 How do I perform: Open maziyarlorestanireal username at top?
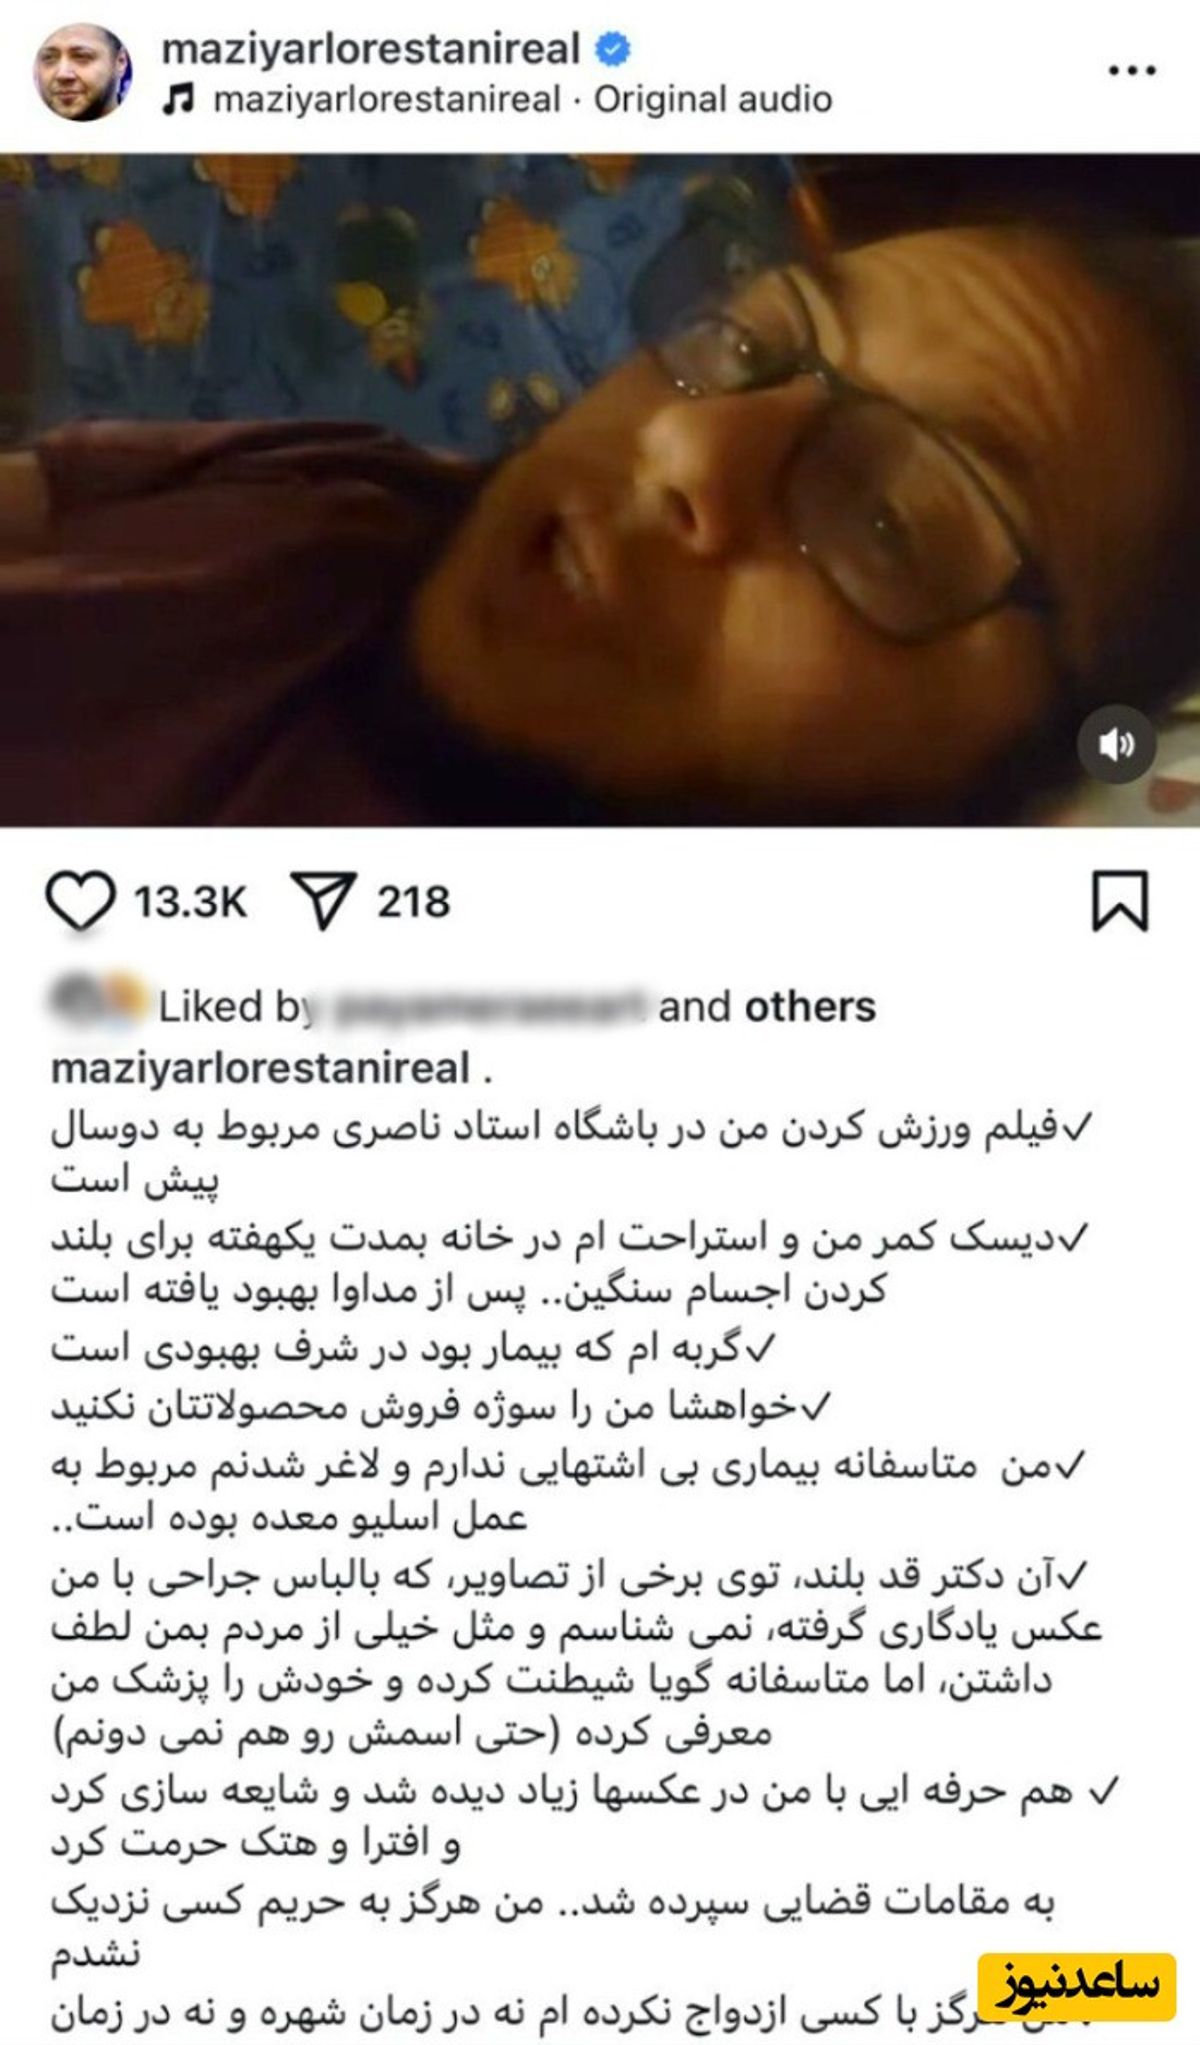(371, 48)
